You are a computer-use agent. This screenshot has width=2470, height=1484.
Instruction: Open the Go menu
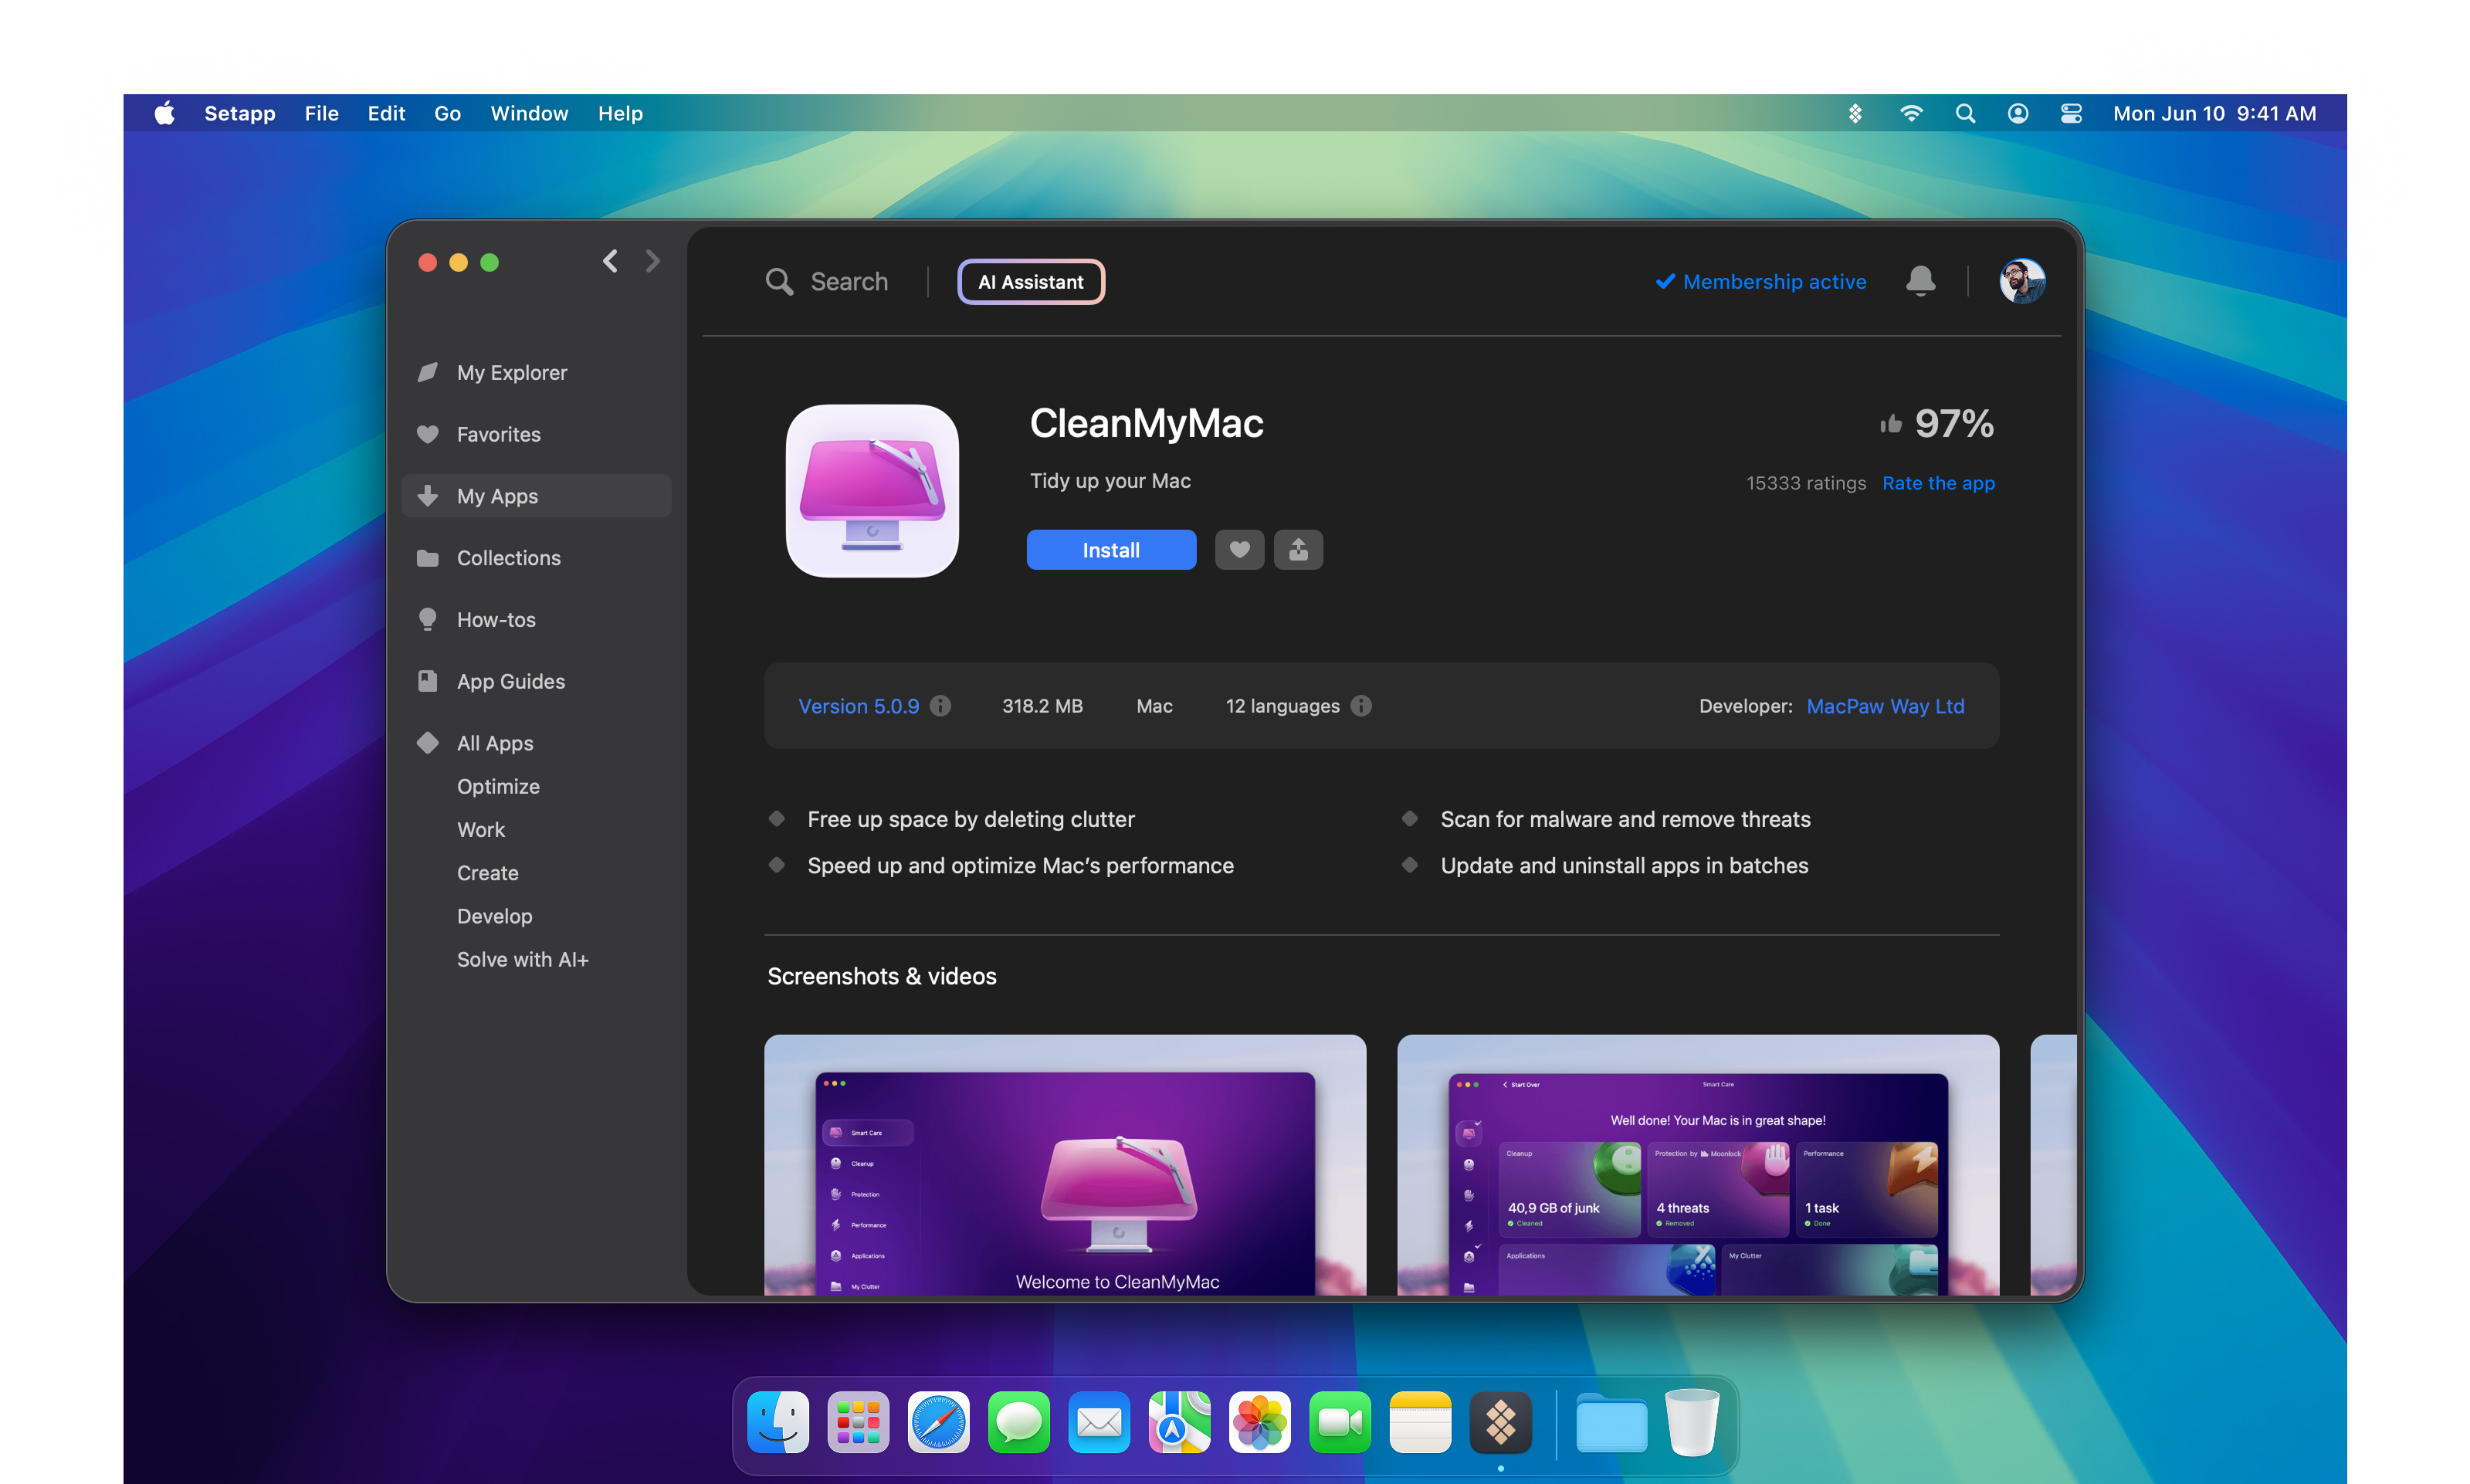(x=447, y=114)
